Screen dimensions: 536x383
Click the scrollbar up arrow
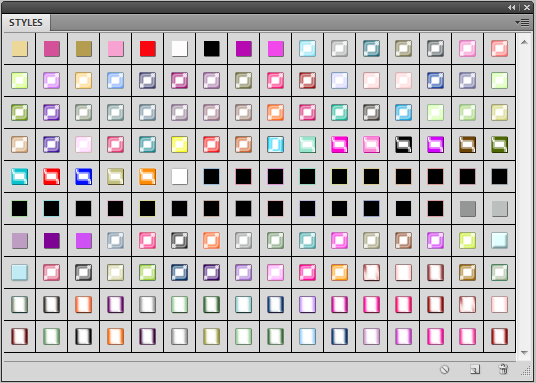coord(524,42)
